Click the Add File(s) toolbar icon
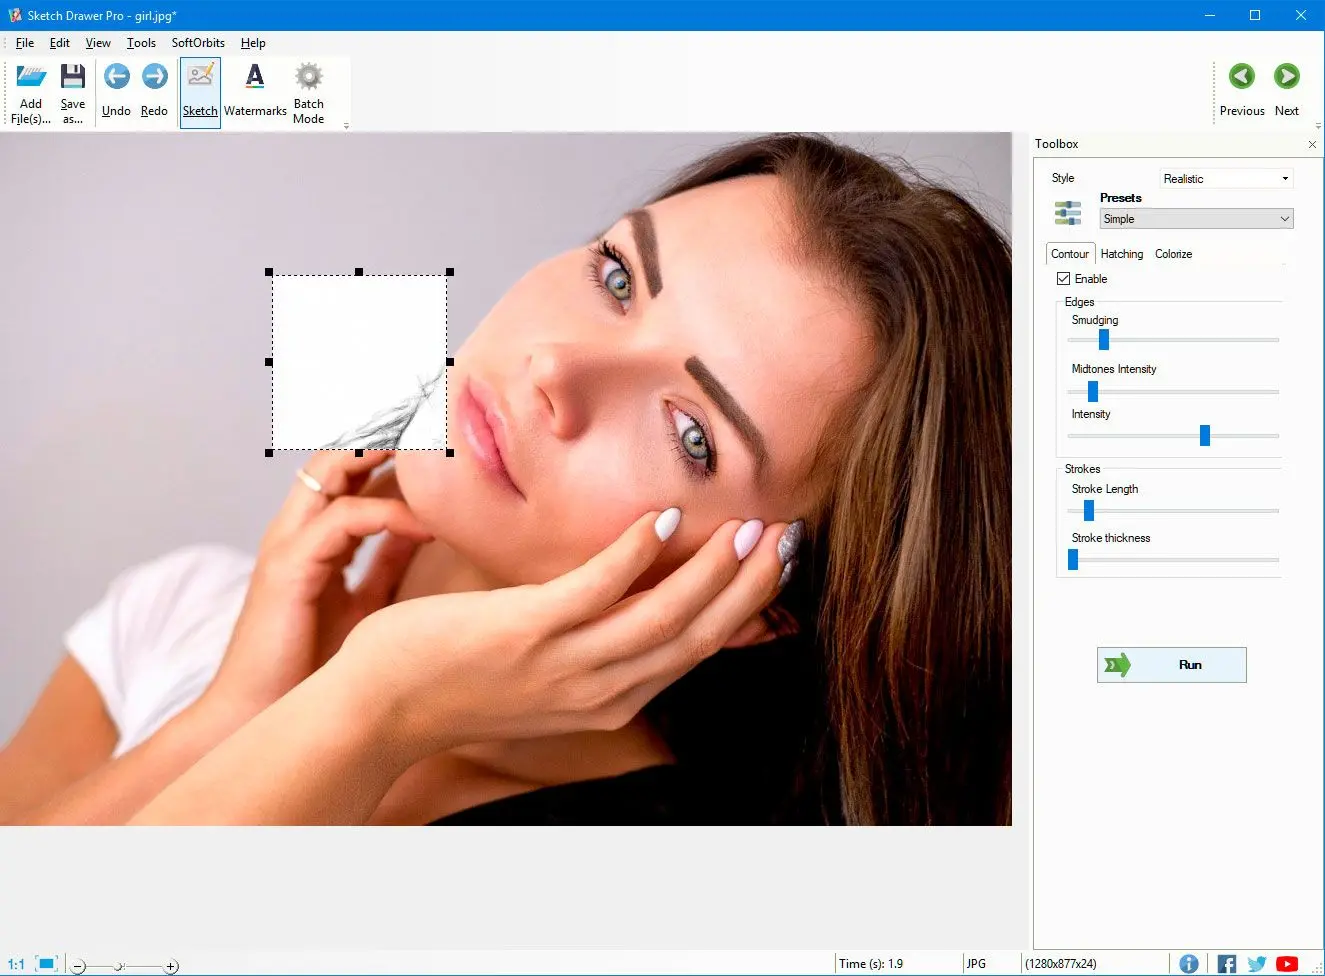The height and width of the screenshot is (976, 1325). pos(31,79)
